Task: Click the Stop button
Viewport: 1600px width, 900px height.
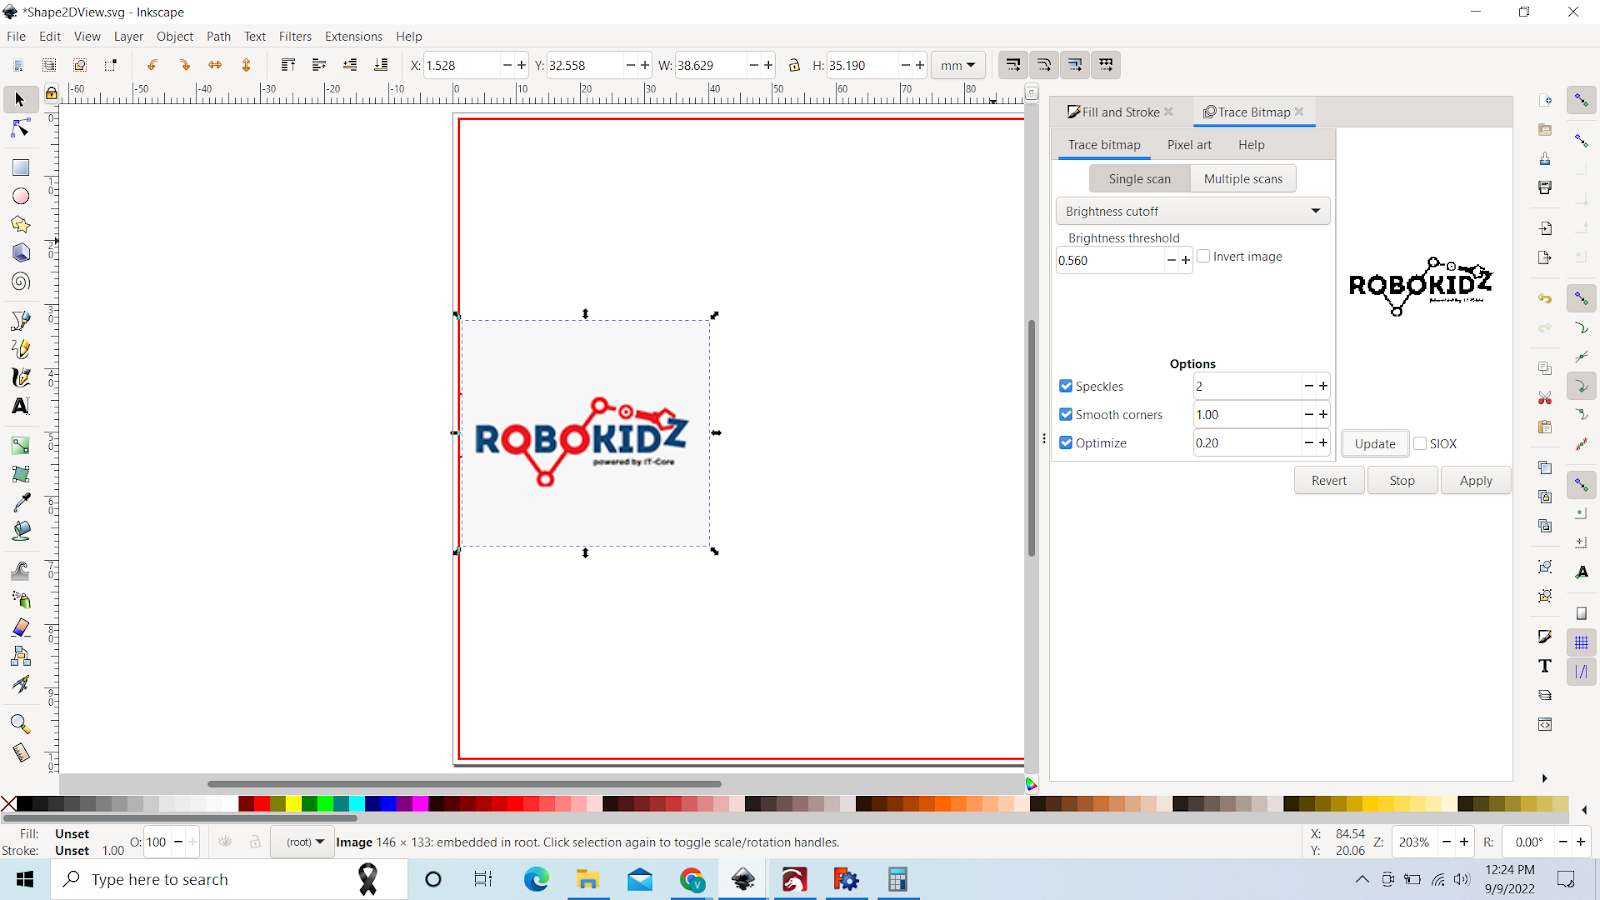Action: click(x=1402, y=481)
